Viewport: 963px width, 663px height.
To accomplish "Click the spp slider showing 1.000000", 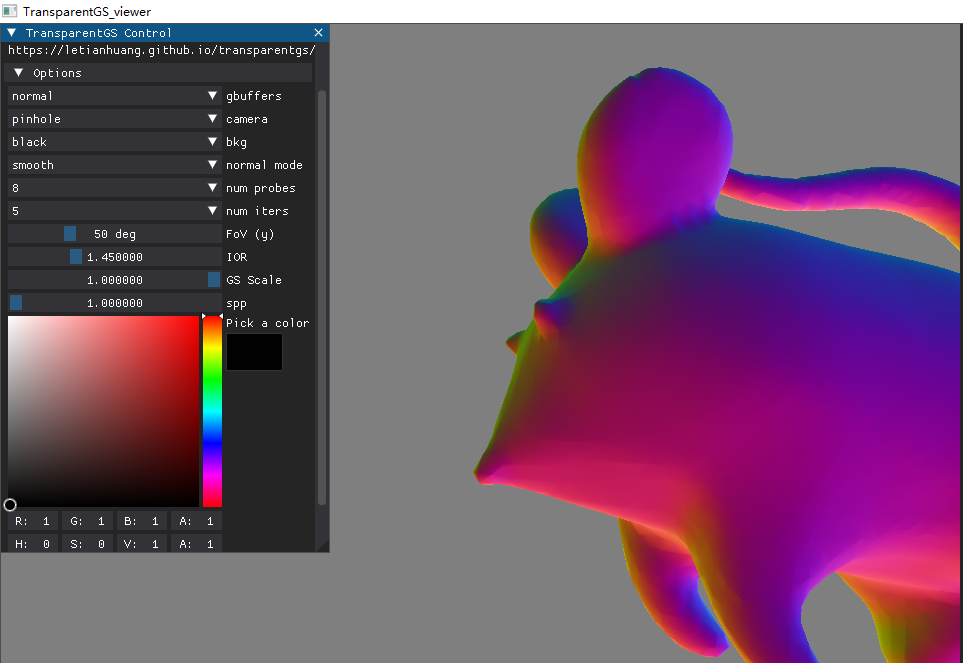I will click(x=115, y=303).
